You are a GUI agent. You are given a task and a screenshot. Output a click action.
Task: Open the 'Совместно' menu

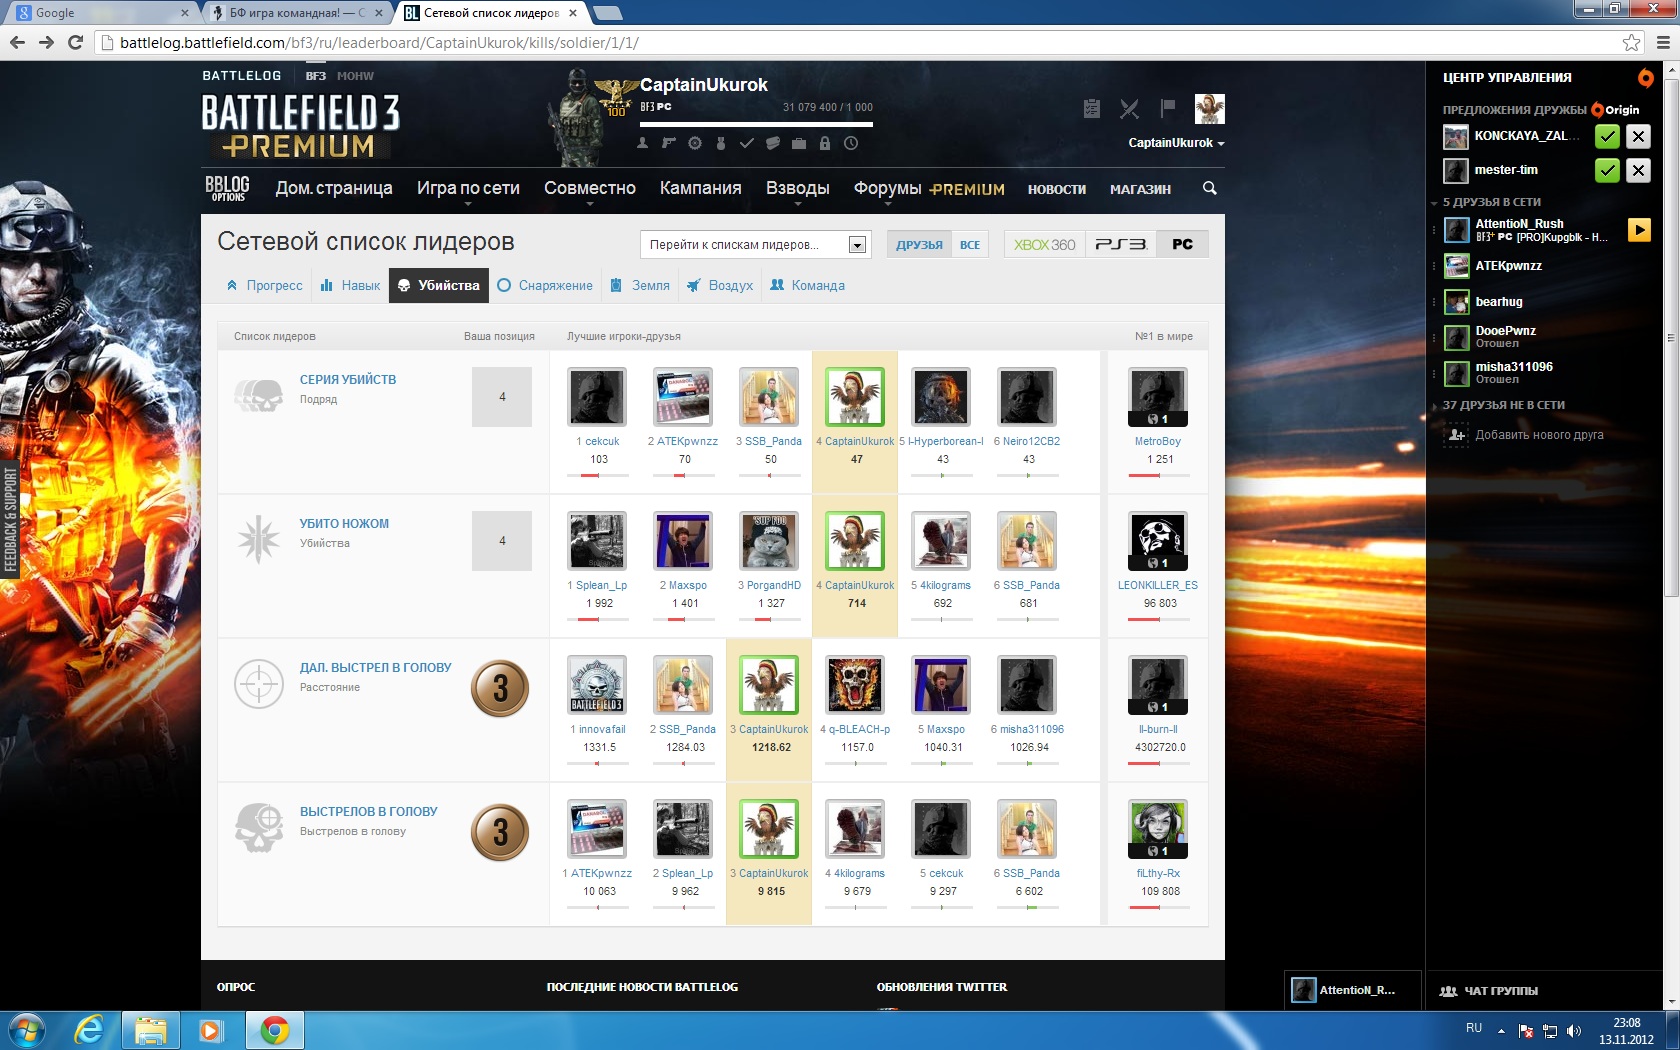click(590, 188)
